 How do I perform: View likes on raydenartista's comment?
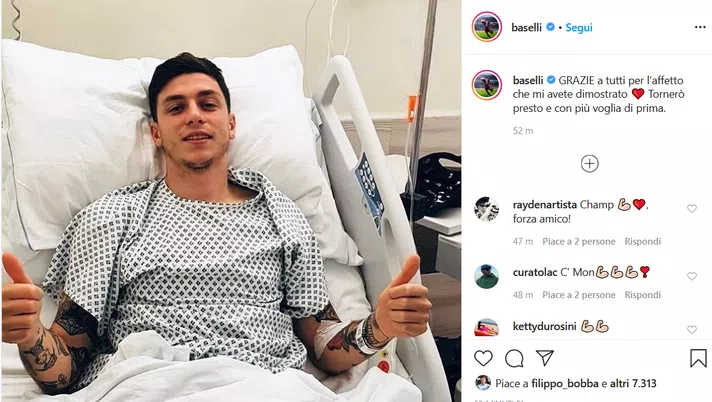tap(579, 241)
